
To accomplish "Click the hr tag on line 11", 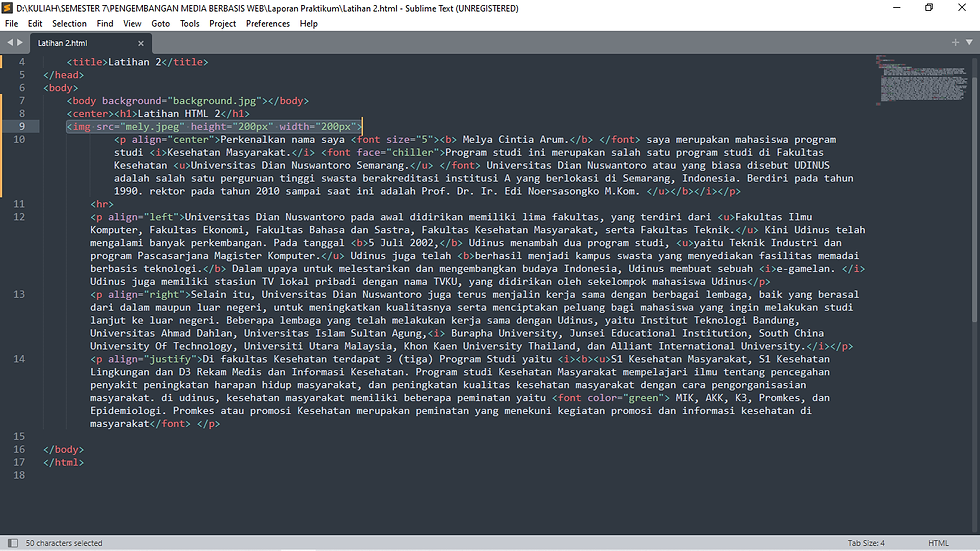I will point(102,204).
